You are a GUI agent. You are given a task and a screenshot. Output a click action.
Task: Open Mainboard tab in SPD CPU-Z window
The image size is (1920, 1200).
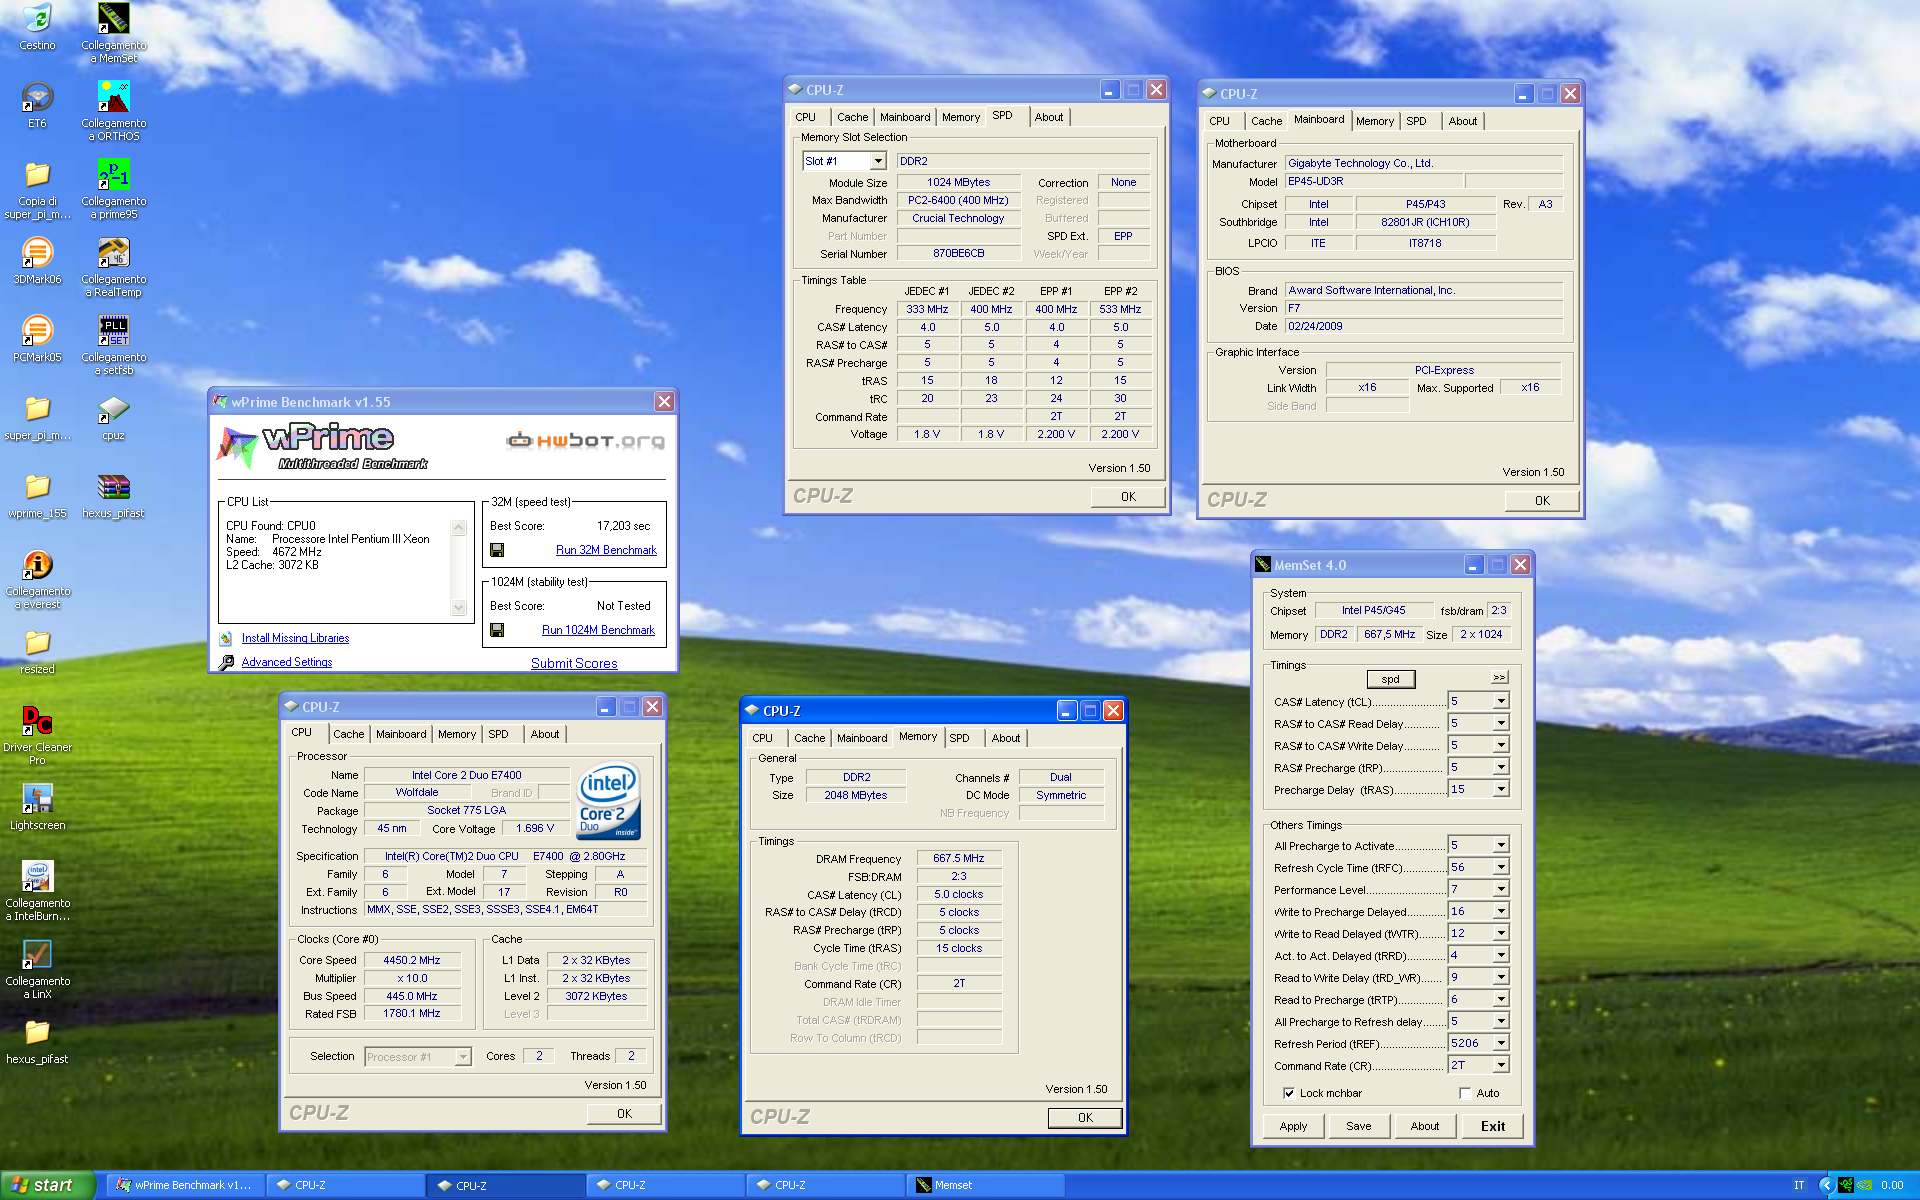pos(905,117)
